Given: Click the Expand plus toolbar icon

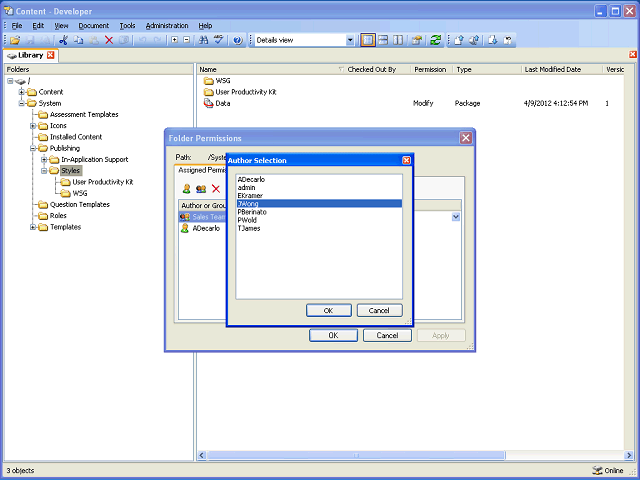Looking at the screenshot, I should click(174, 40).
